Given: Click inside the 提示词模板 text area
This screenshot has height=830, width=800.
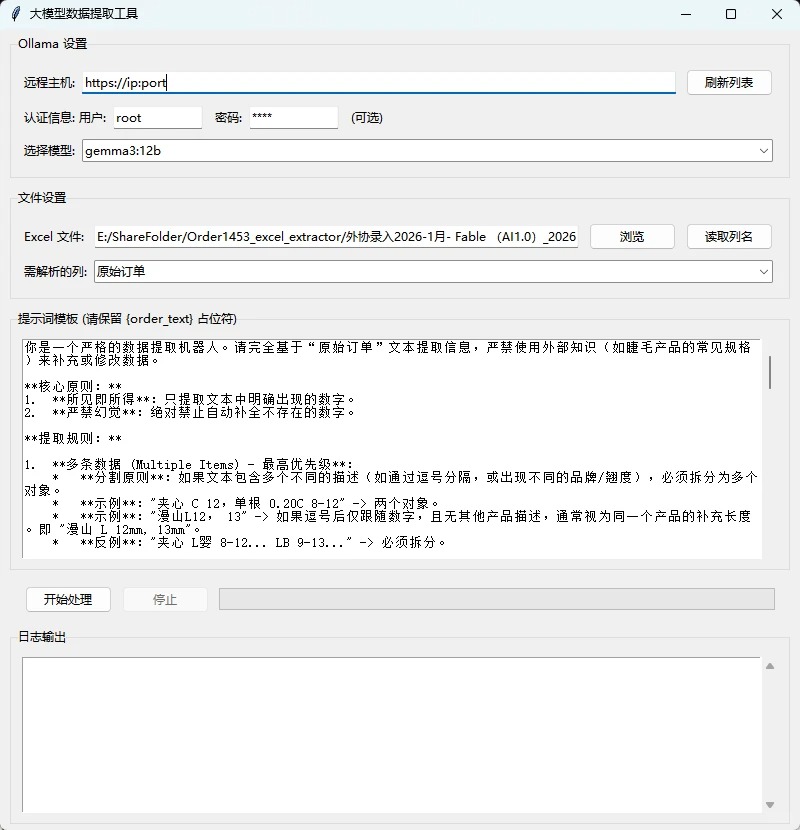Looking at the screenshot, I should pos(390,450).
